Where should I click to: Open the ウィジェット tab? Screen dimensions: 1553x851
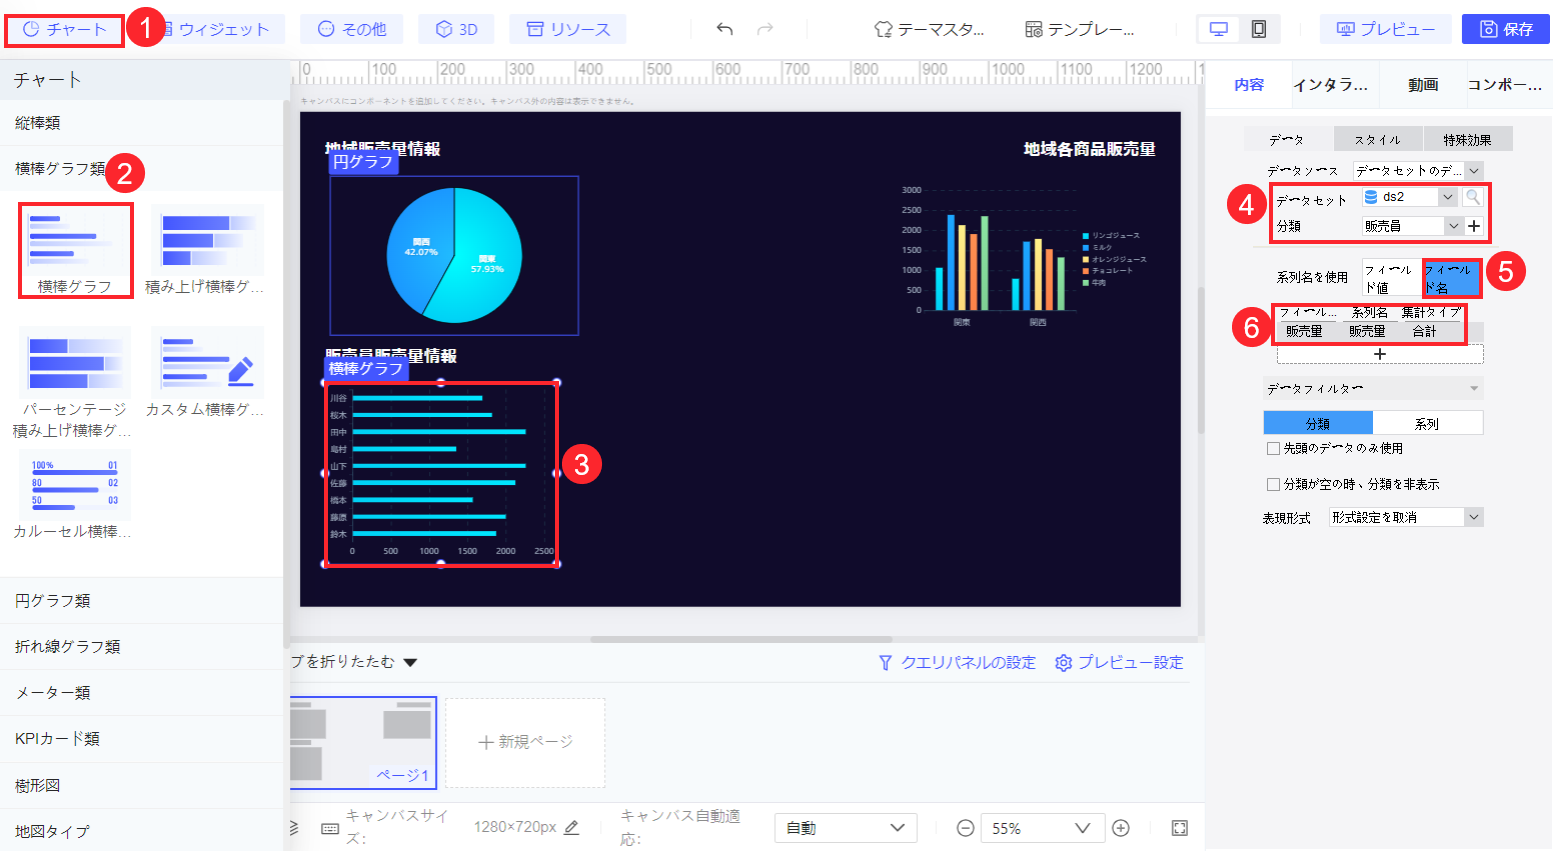(215, 29)
